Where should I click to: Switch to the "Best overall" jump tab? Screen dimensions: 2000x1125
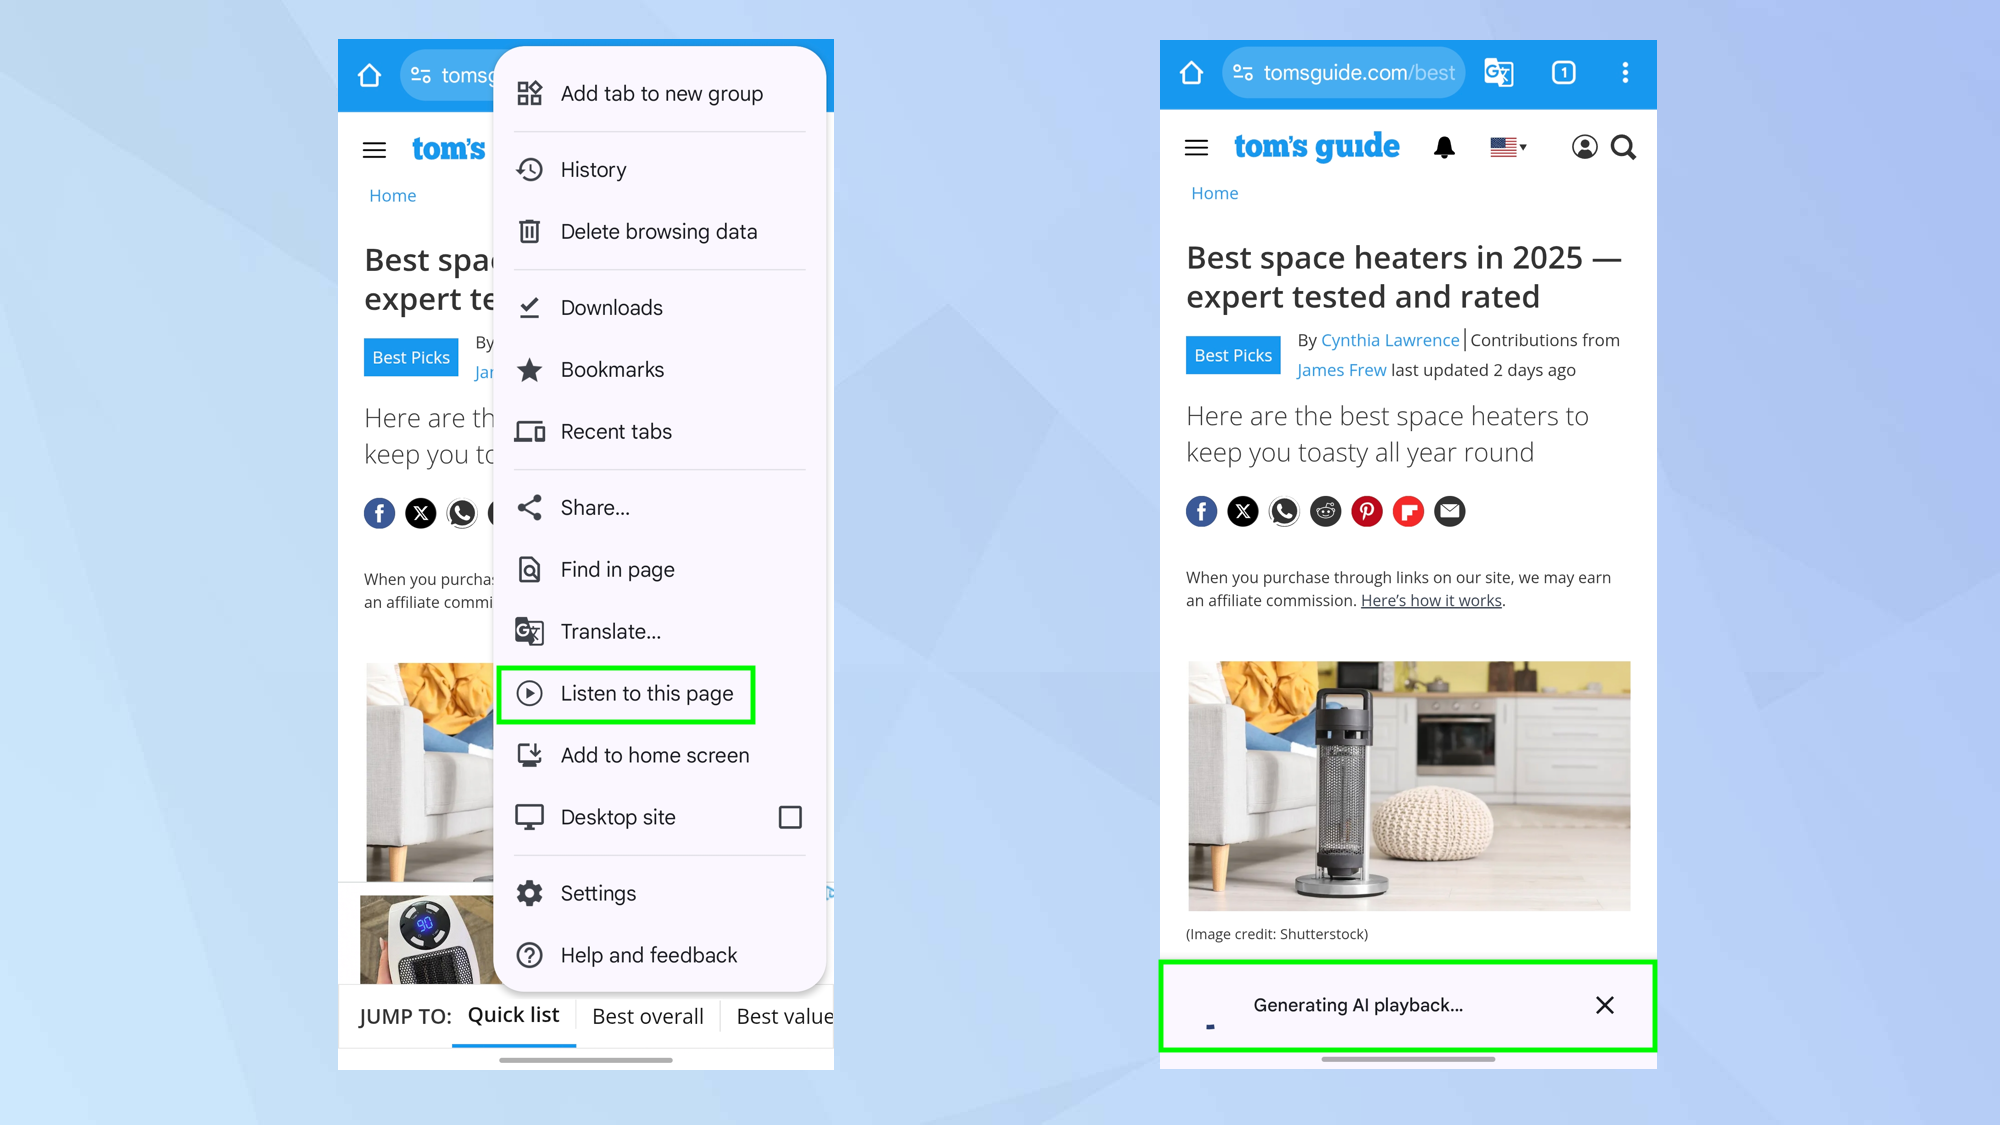647,1016
